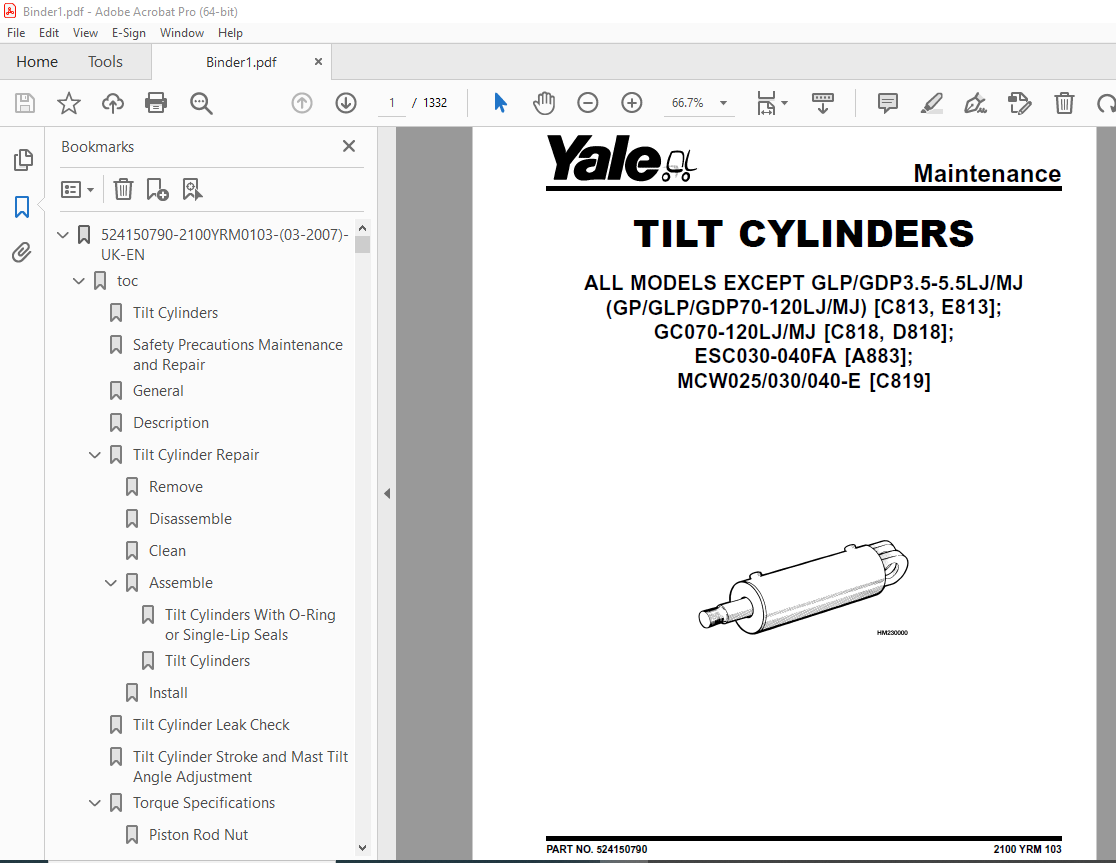Open the File menu
The height and width of the screenshot is (863, 1116).
click(x=16, y=33)
